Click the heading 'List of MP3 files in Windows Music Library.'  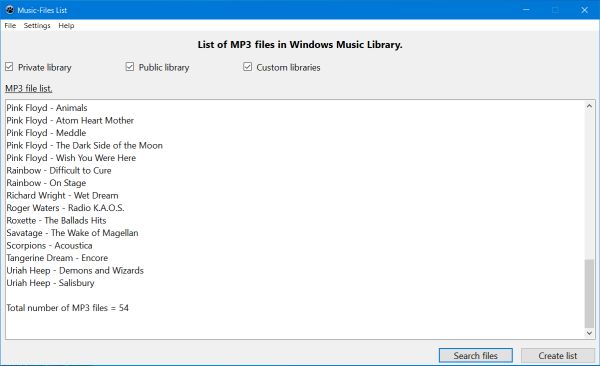(300, 45)
